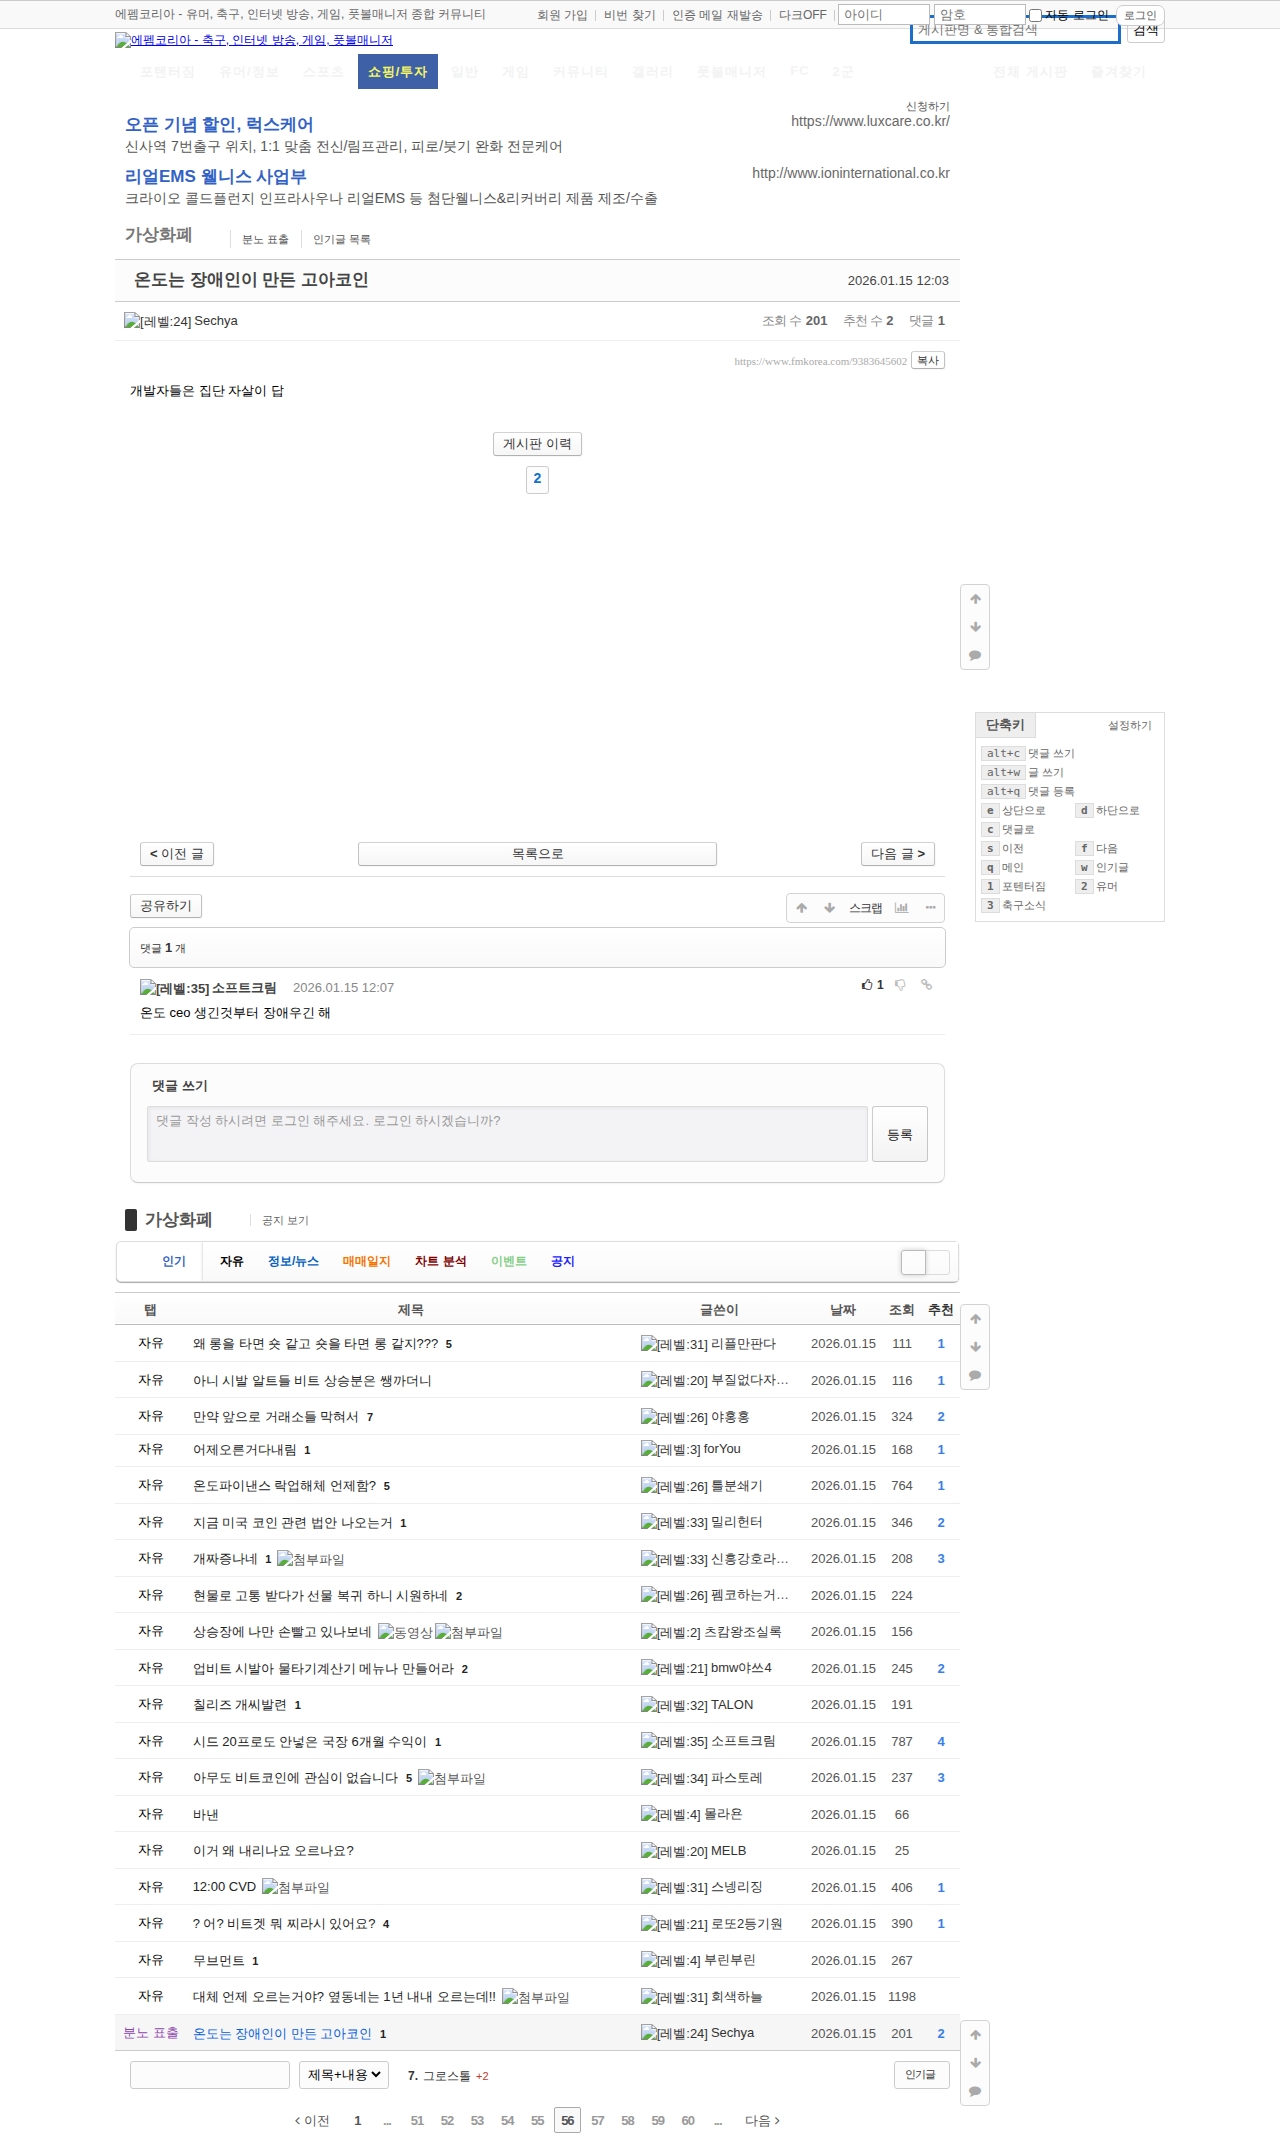The image size is (1280, 2156).
Task: Open attachment icon in 아무도 비트코인에 row
Action: coord(452,1778)
